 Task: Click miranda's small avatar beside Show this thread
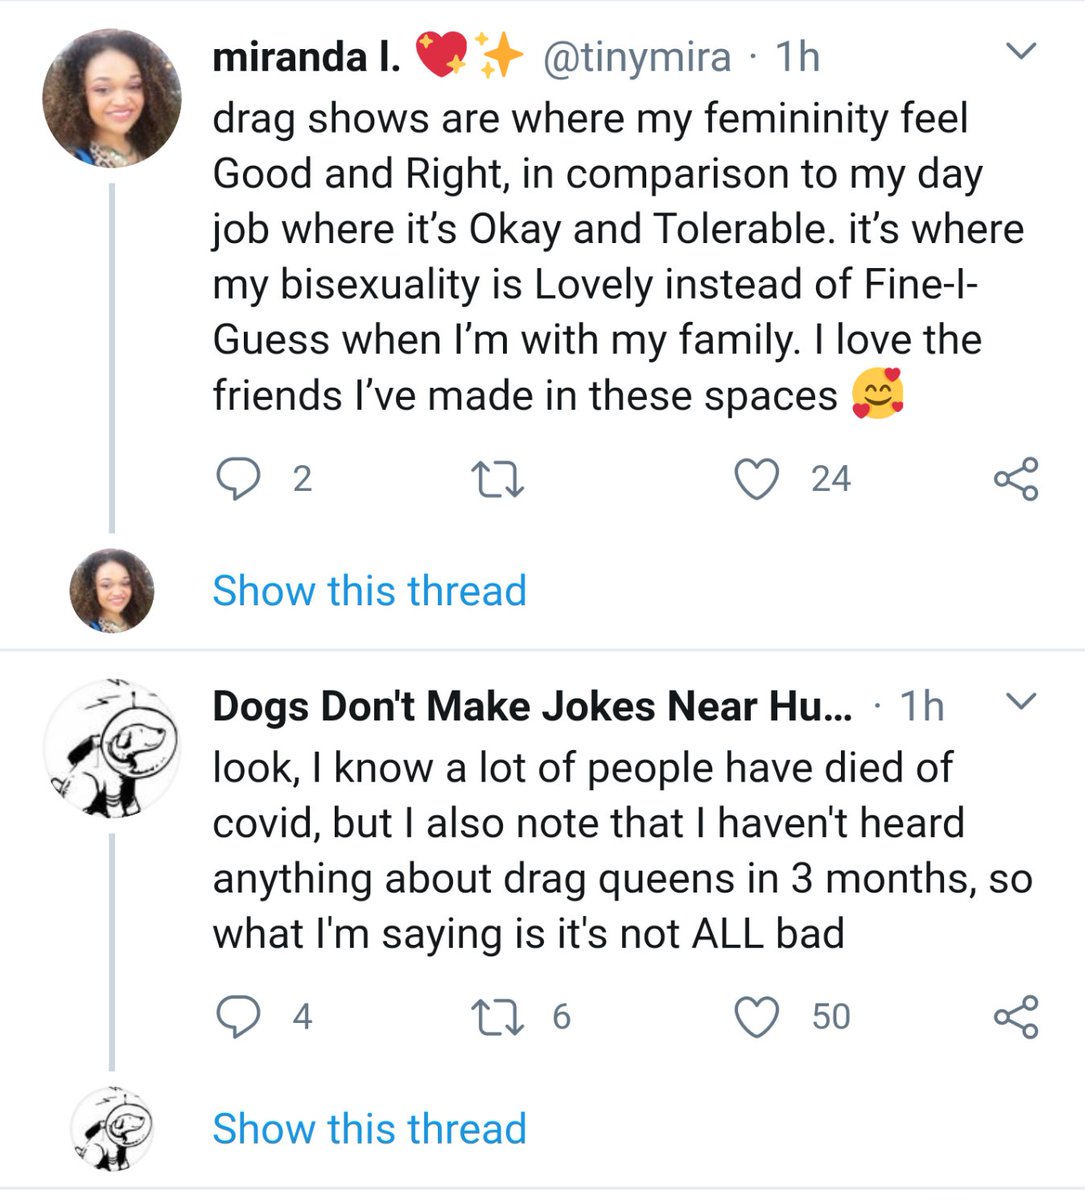pyautogui.click(x=111, y=591)
